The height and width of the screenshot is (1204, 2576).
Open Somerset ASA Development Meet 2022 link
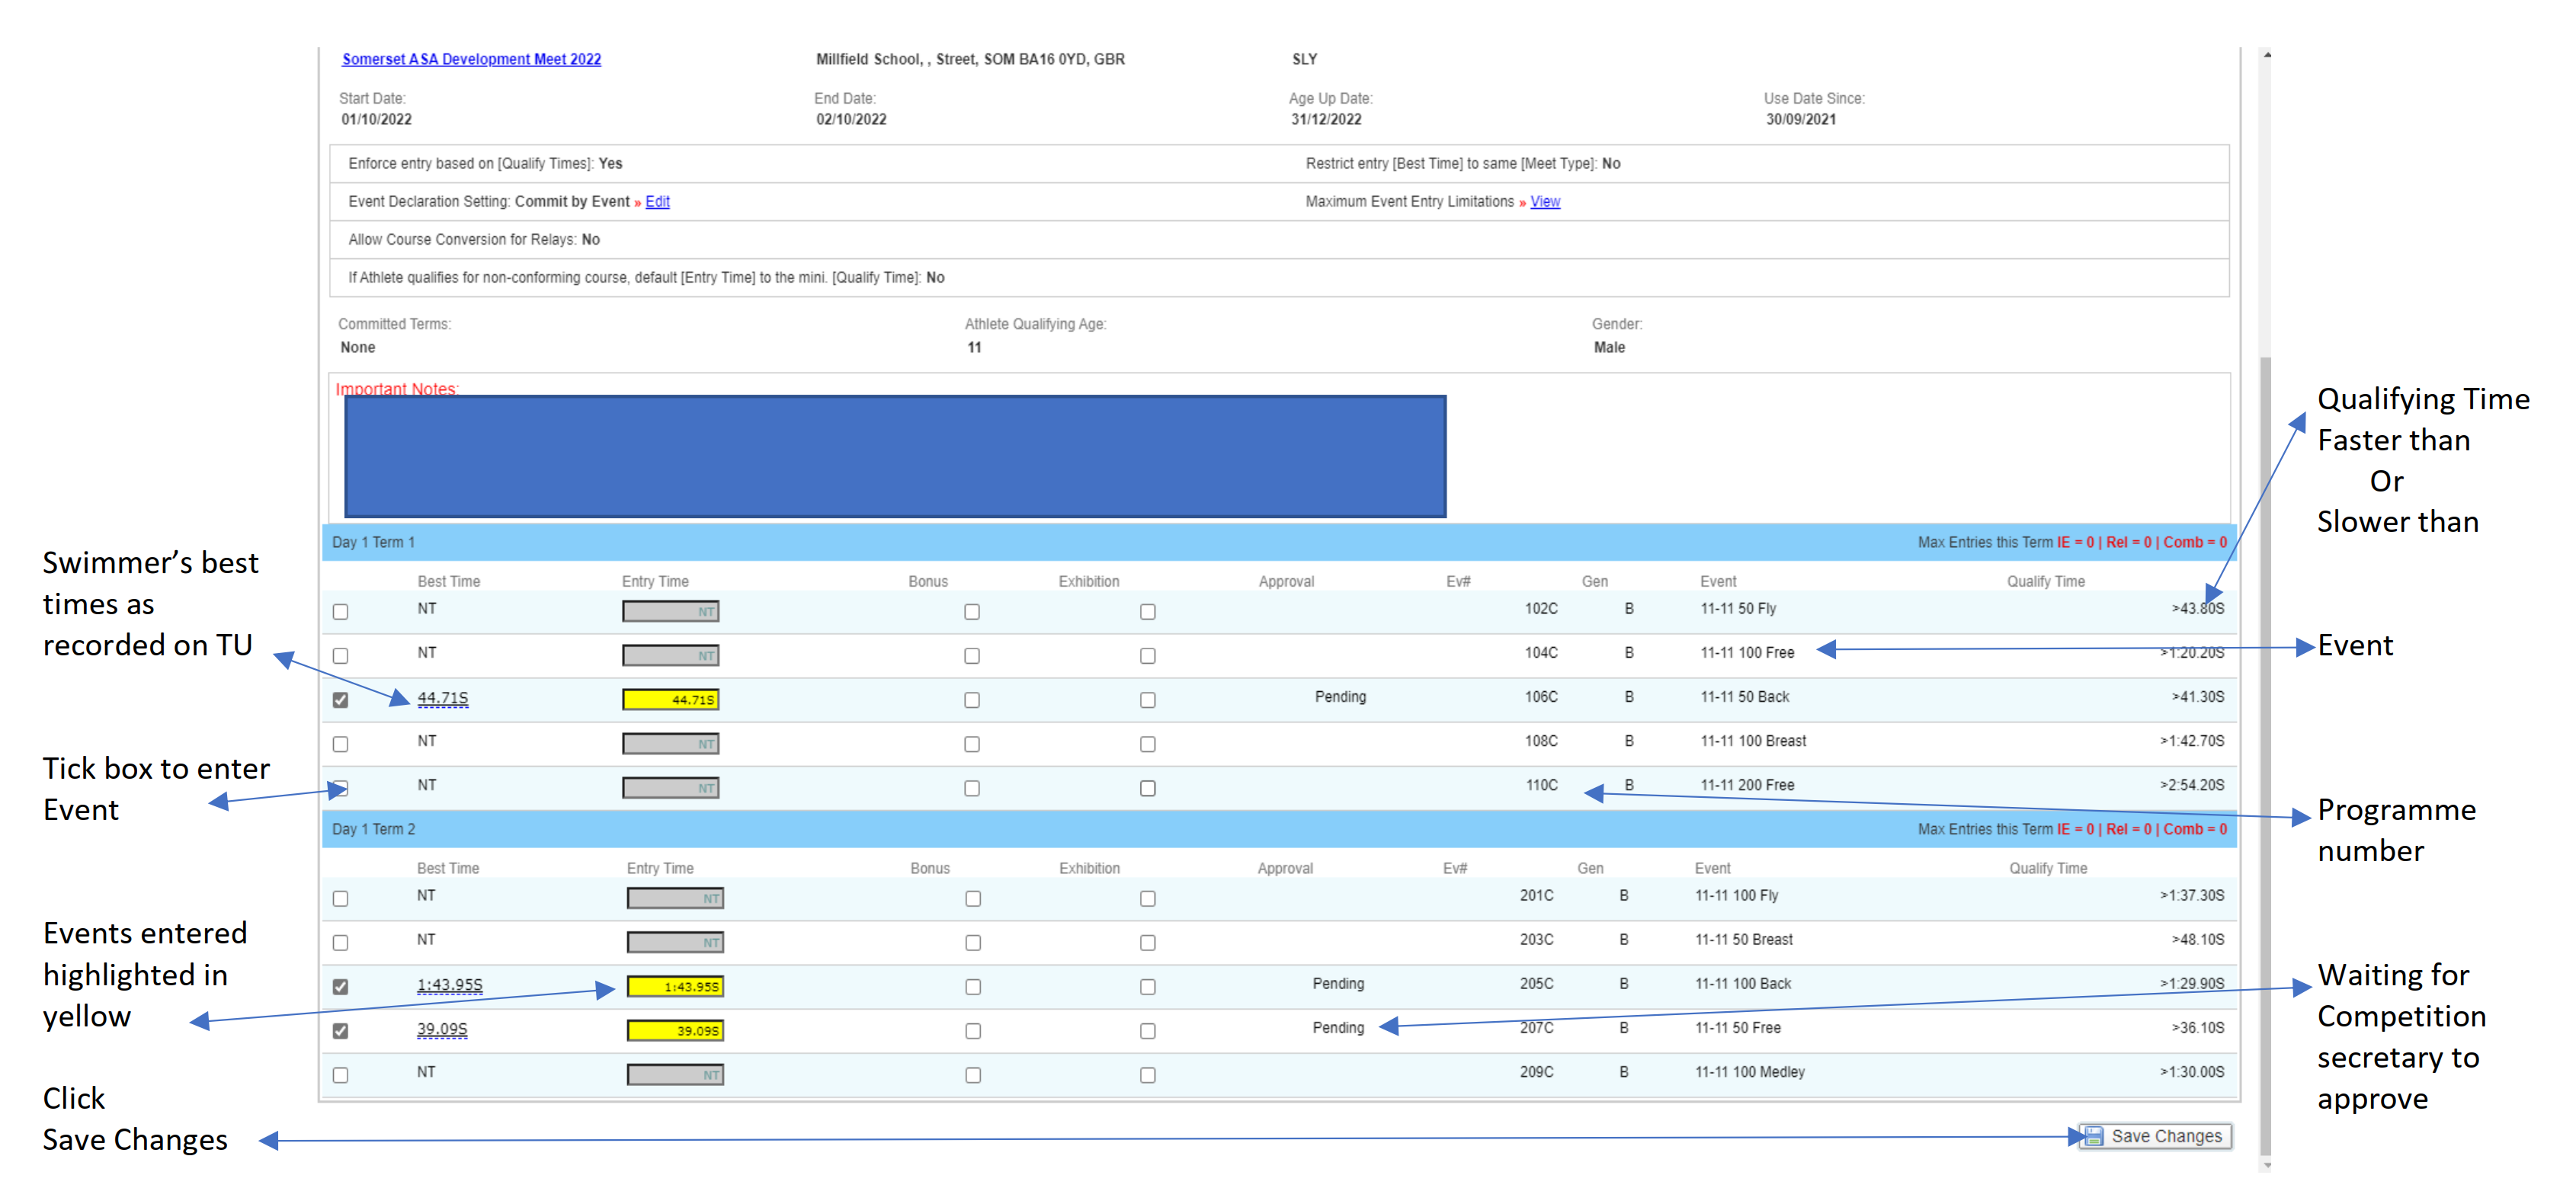[x=471, y=59]
